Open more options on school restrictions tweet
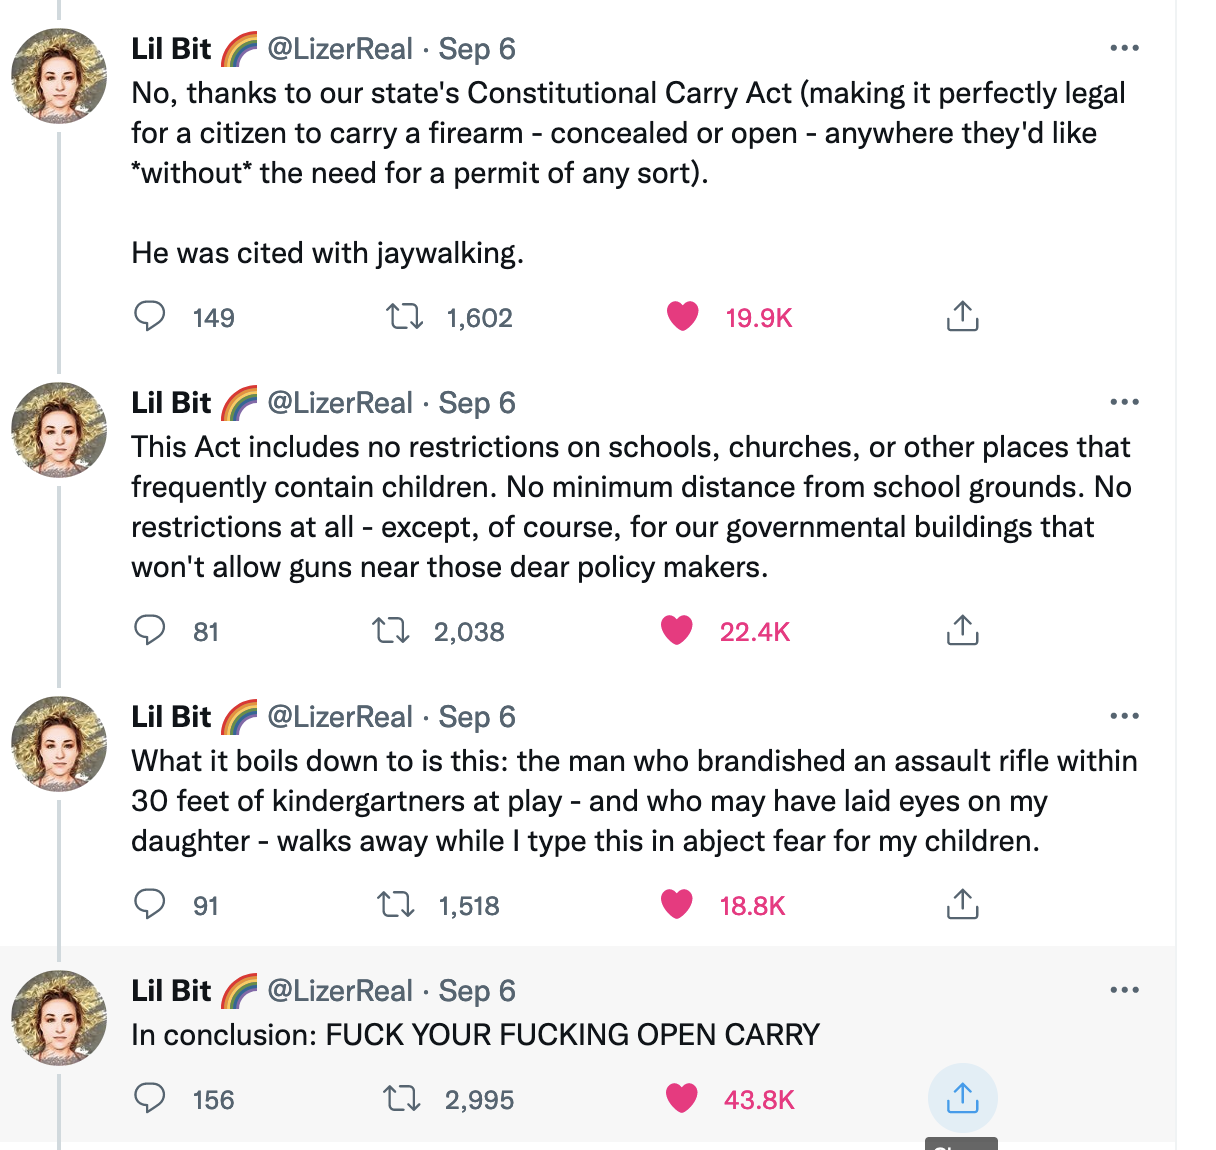The height and width of the screenshot is (1150, 1216). tap(1124, 402)
